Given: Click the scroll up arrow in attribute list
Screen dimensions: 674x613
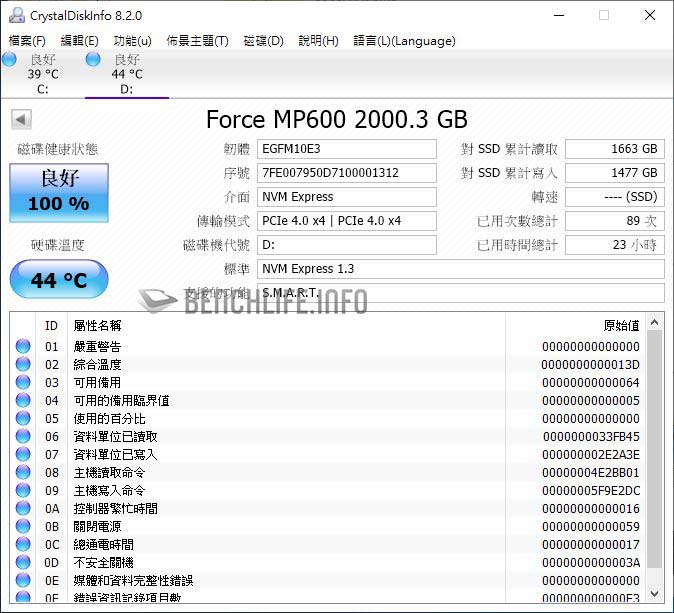Looking at the screenshot, I should click(655, 322).
